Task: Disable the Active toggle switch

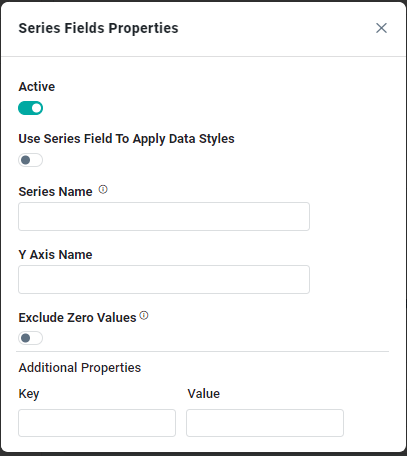Action: (30, 108)
